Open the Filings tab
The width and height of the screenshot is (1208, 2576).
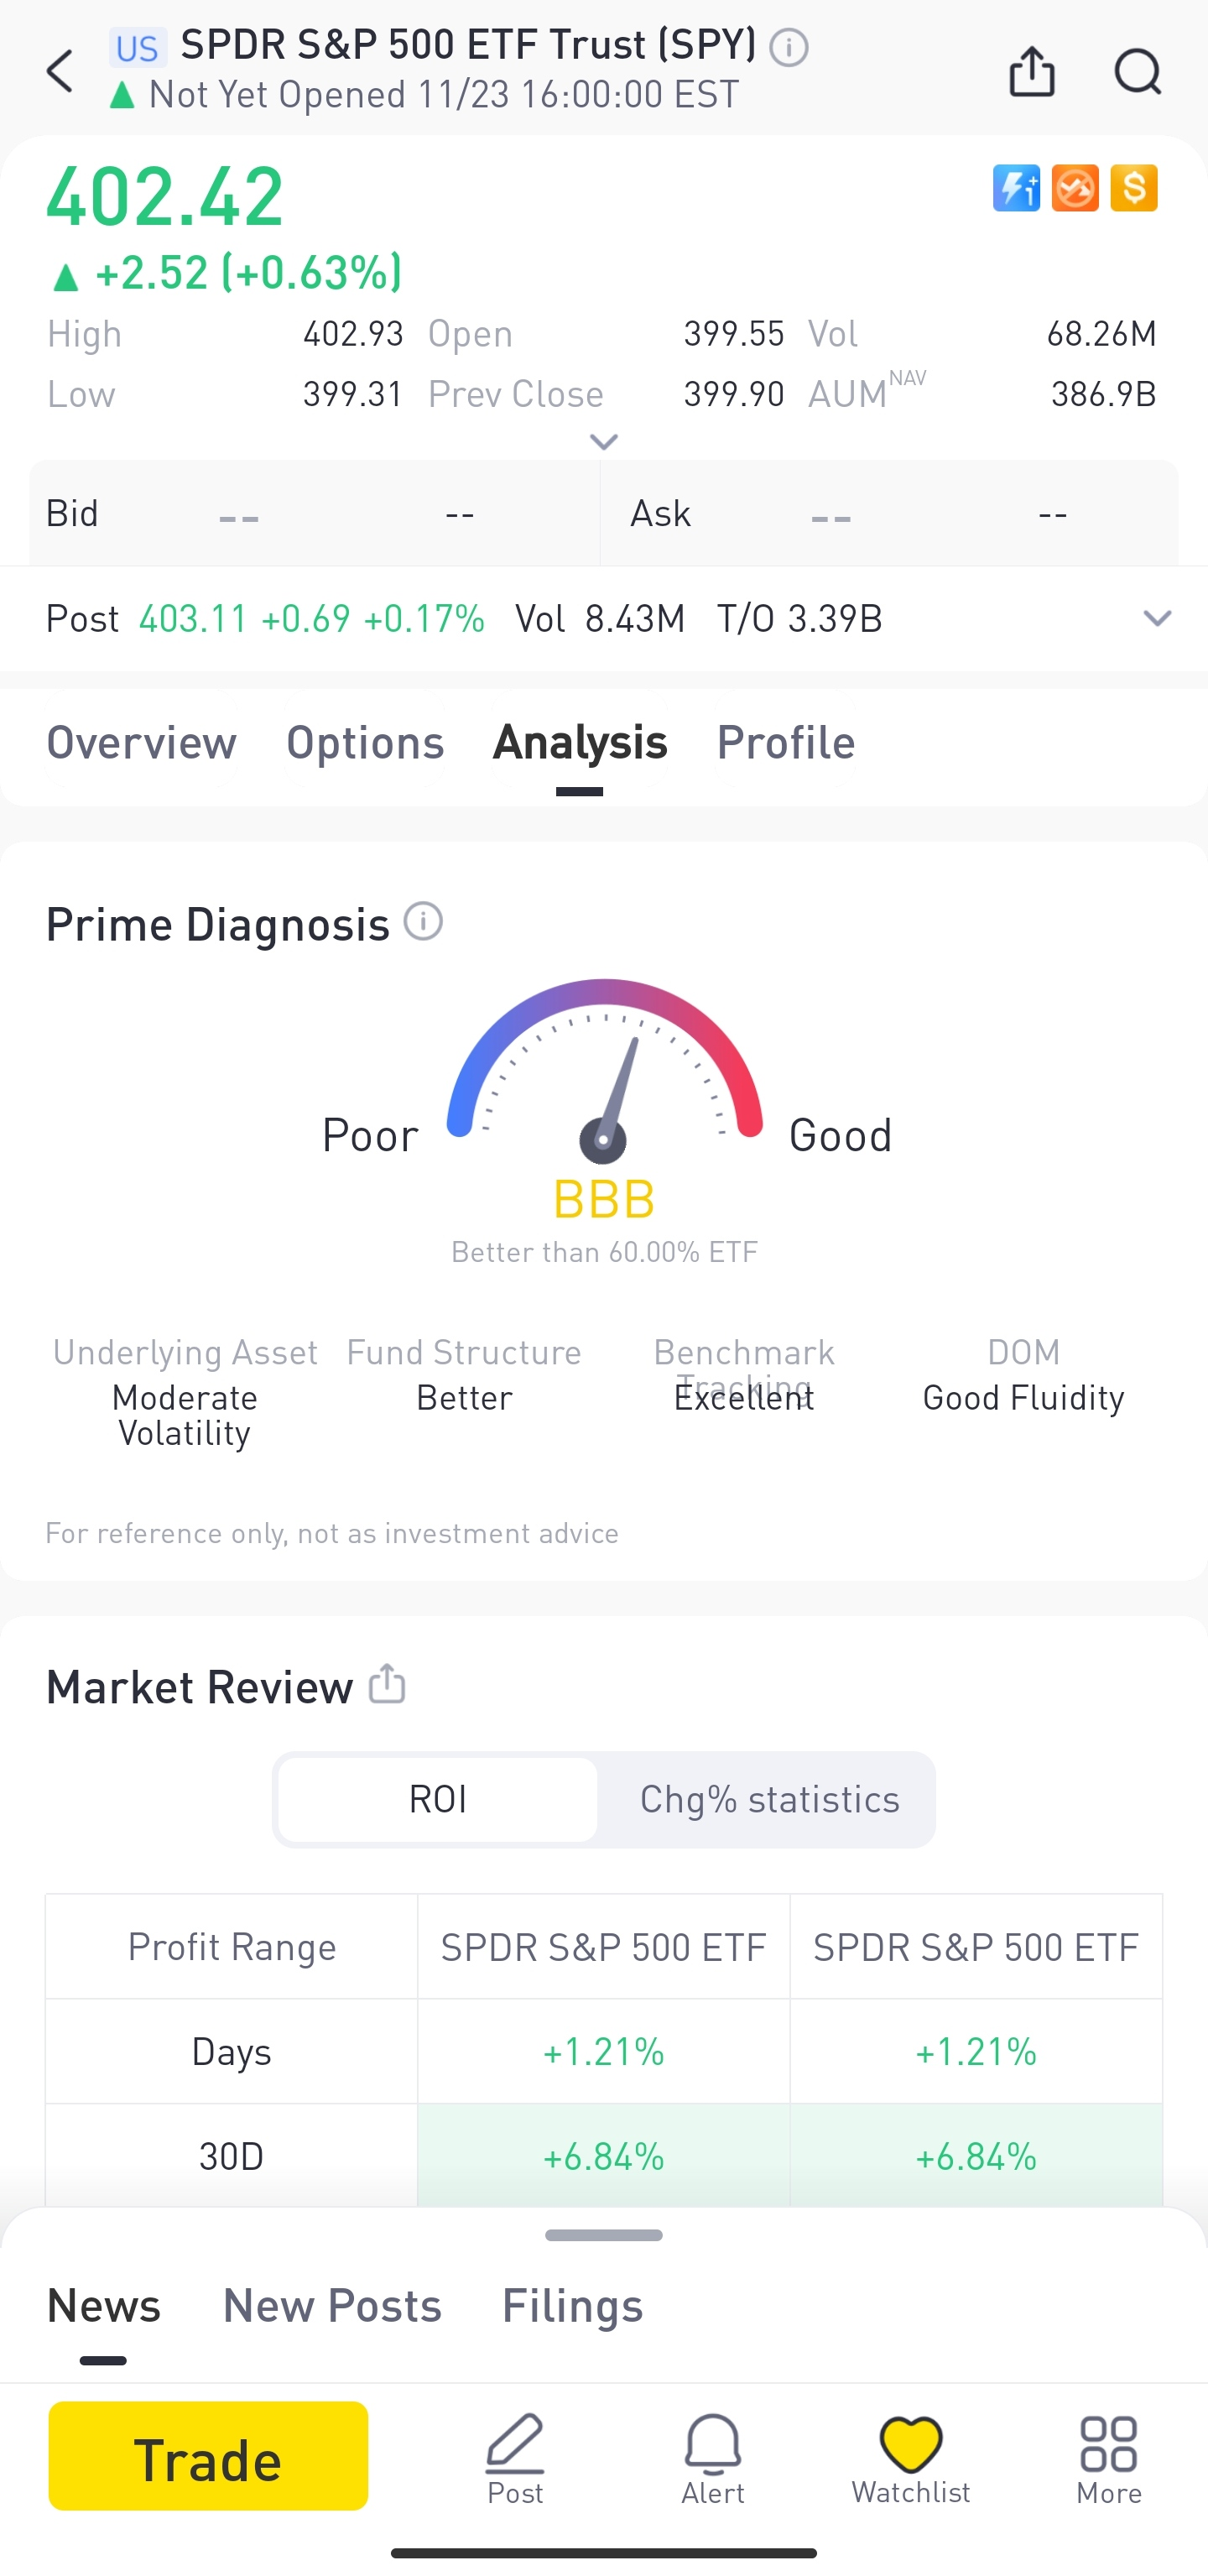click(x=572, y=2305)
